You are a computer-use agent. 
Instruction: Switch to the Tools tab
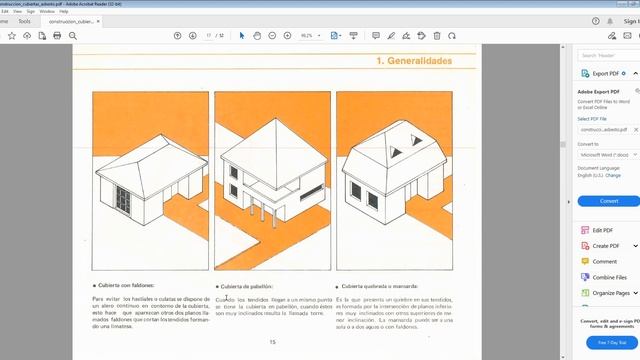click(24, 21)
